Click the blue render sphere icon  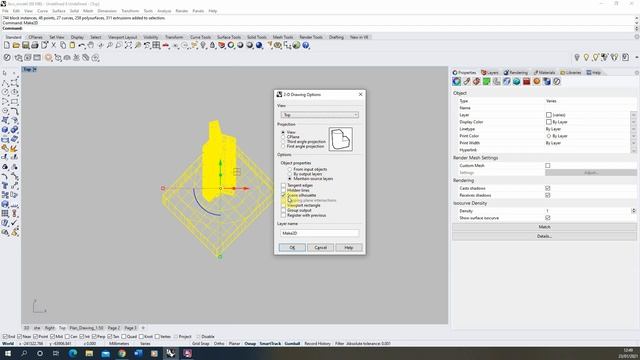click(x=259, y=45)
